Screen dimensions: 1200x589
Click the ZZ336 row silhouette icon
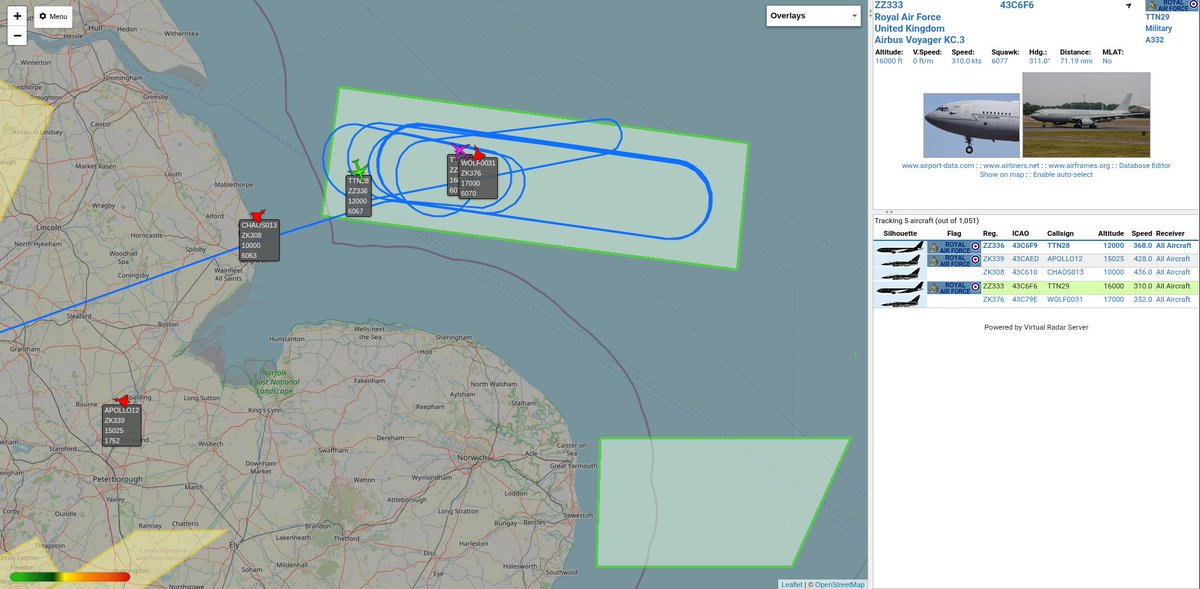(900, 246)
